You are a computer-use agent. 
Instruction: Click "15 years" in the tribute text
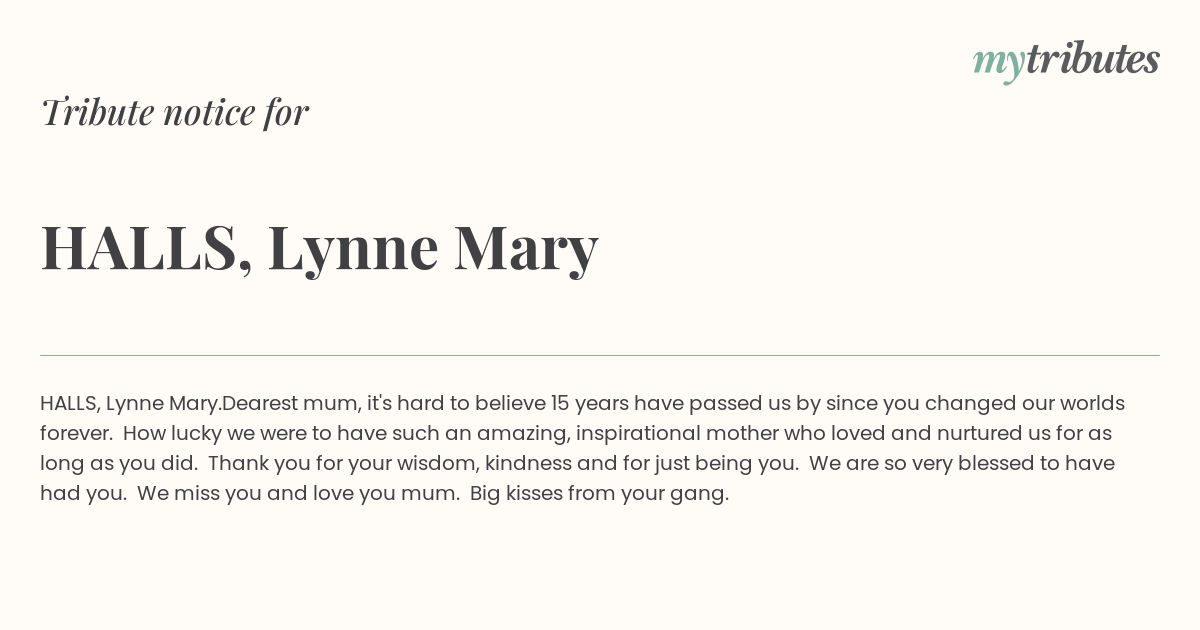click(x=589, y=404)
